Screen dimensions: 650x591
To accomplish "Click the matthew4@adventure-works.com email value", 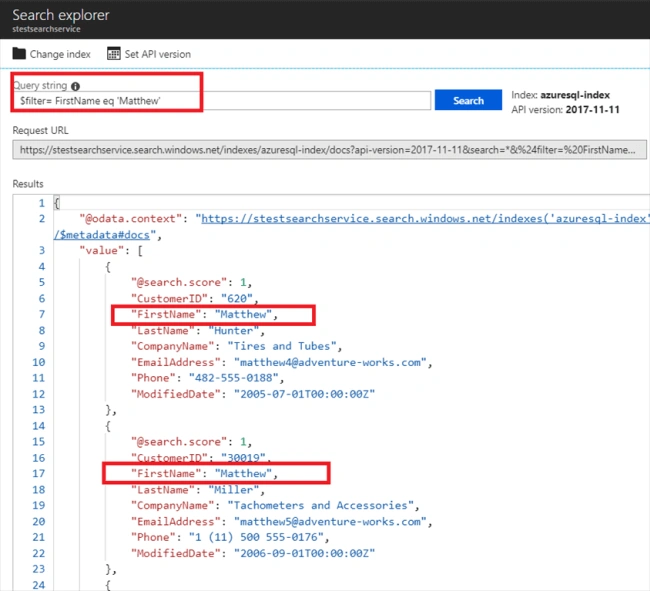I will [330, 362].
